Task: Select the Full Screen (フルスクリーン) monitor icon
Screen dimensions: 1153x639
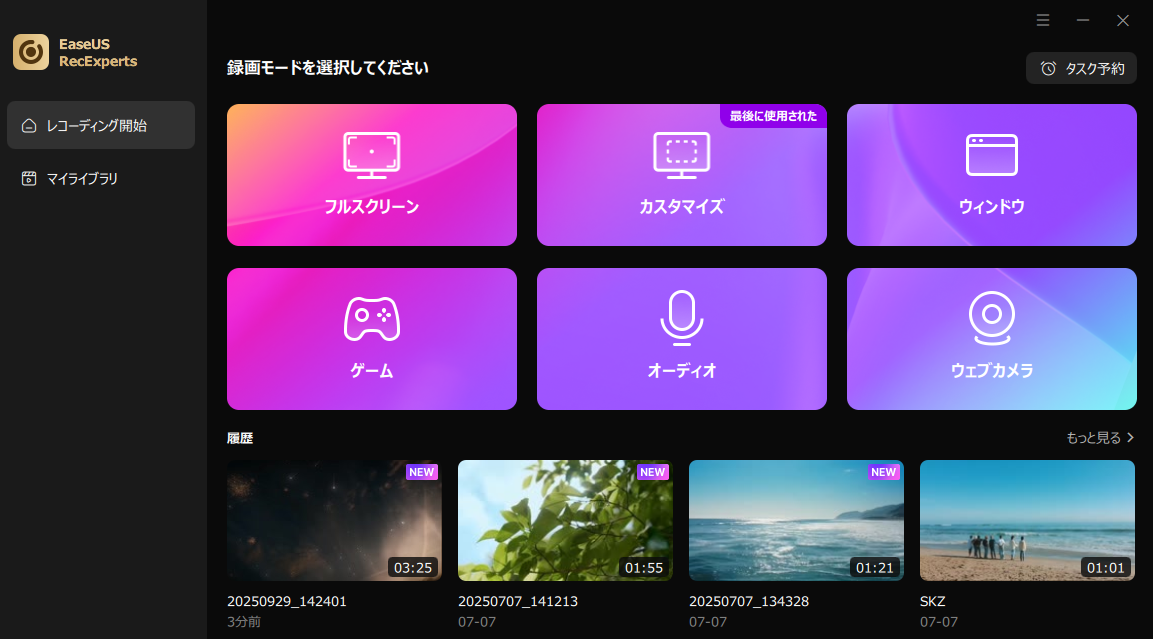Action: 371,155
